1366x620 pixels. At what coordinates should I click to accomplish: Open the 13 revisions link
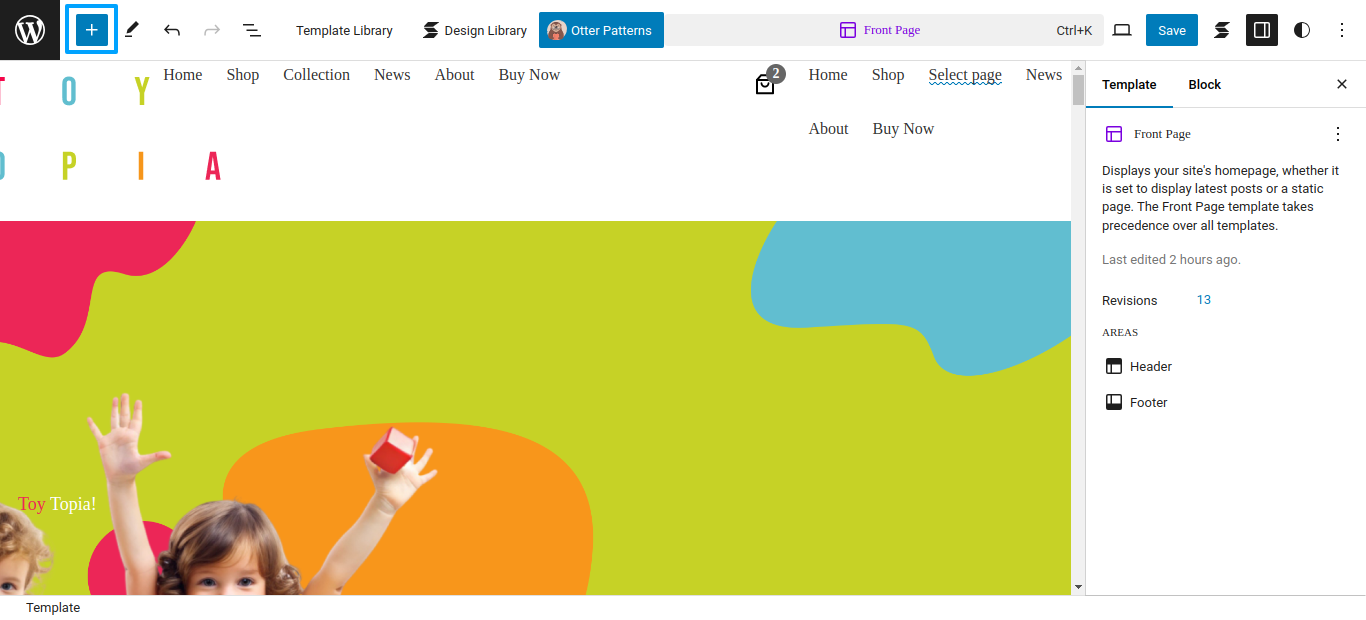[x=1204, y=300]
